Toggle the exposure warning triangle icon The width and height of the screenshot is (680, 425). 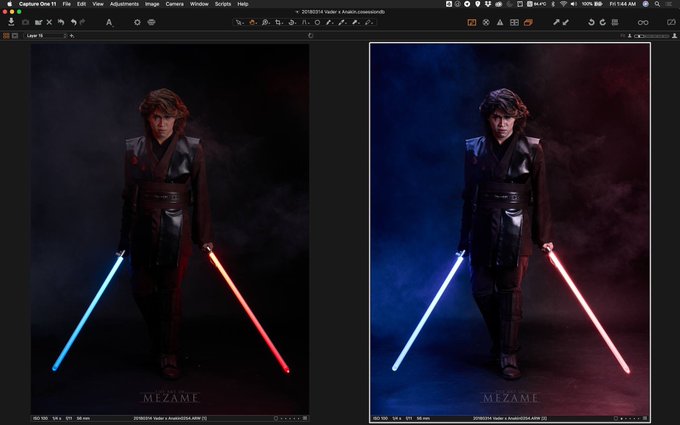point(500,22)
